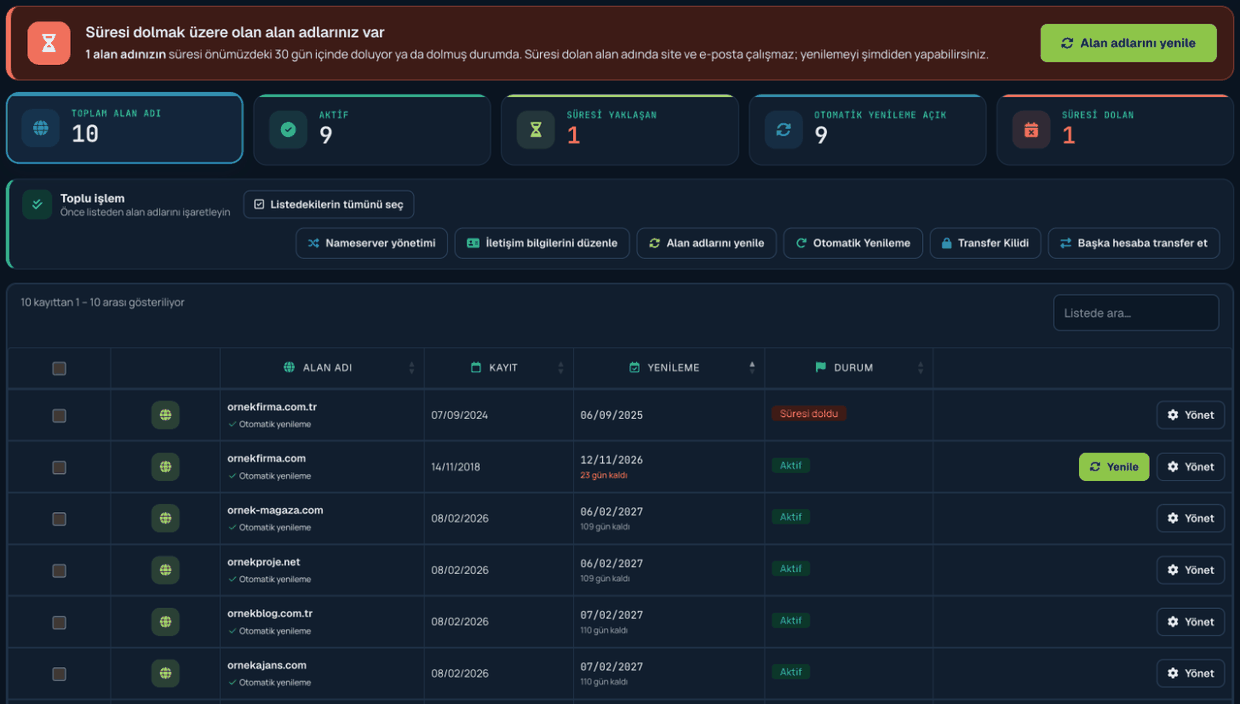Open Nameserver yönetimi bulk action

(x=371, y=243)
